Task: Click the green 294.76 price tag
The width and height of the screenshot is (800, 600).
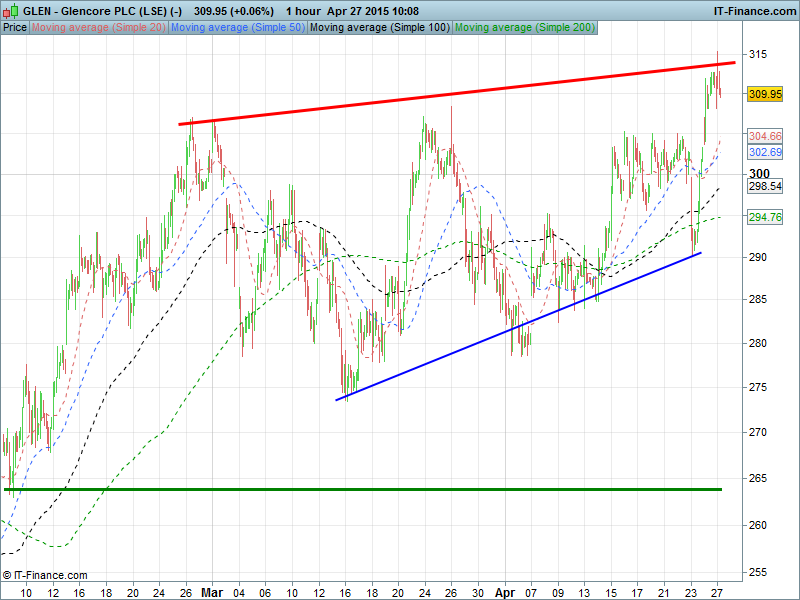Action: [764, 217]
